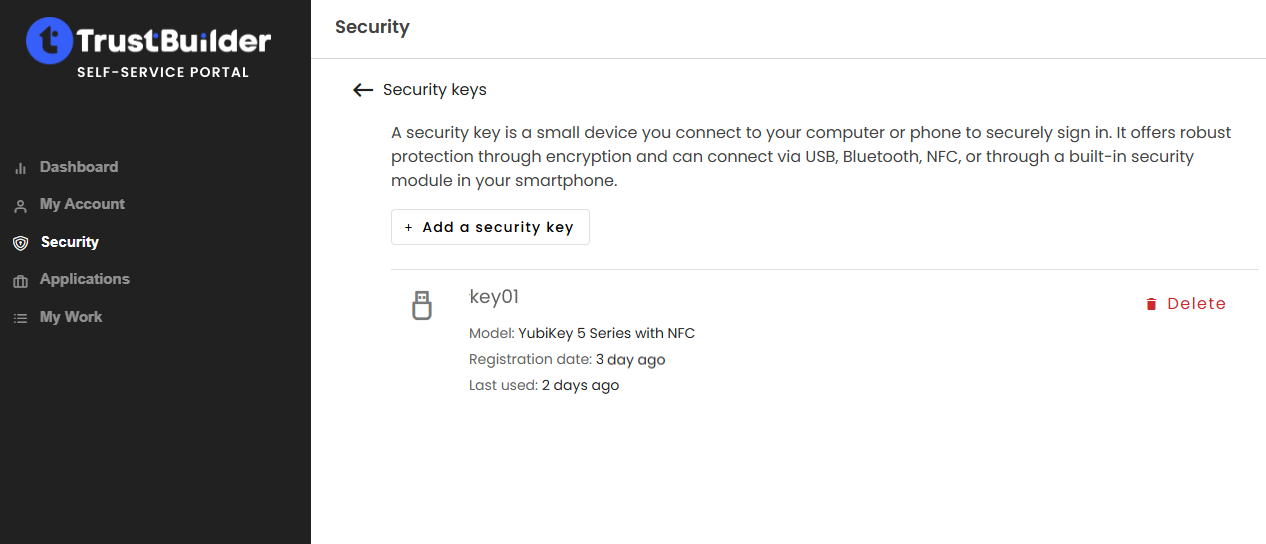Screen dimensions: 1266x544
Task: Click the Security keys heading text
Action: (x=435, y=90)
